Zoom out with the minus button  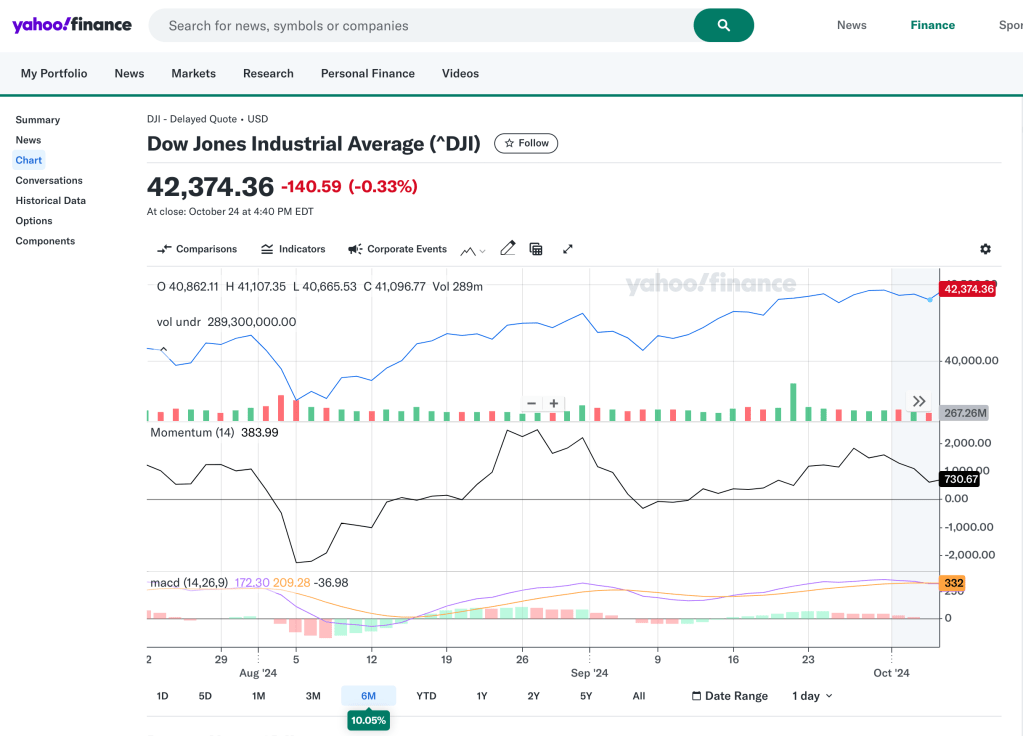coord(532,403)
